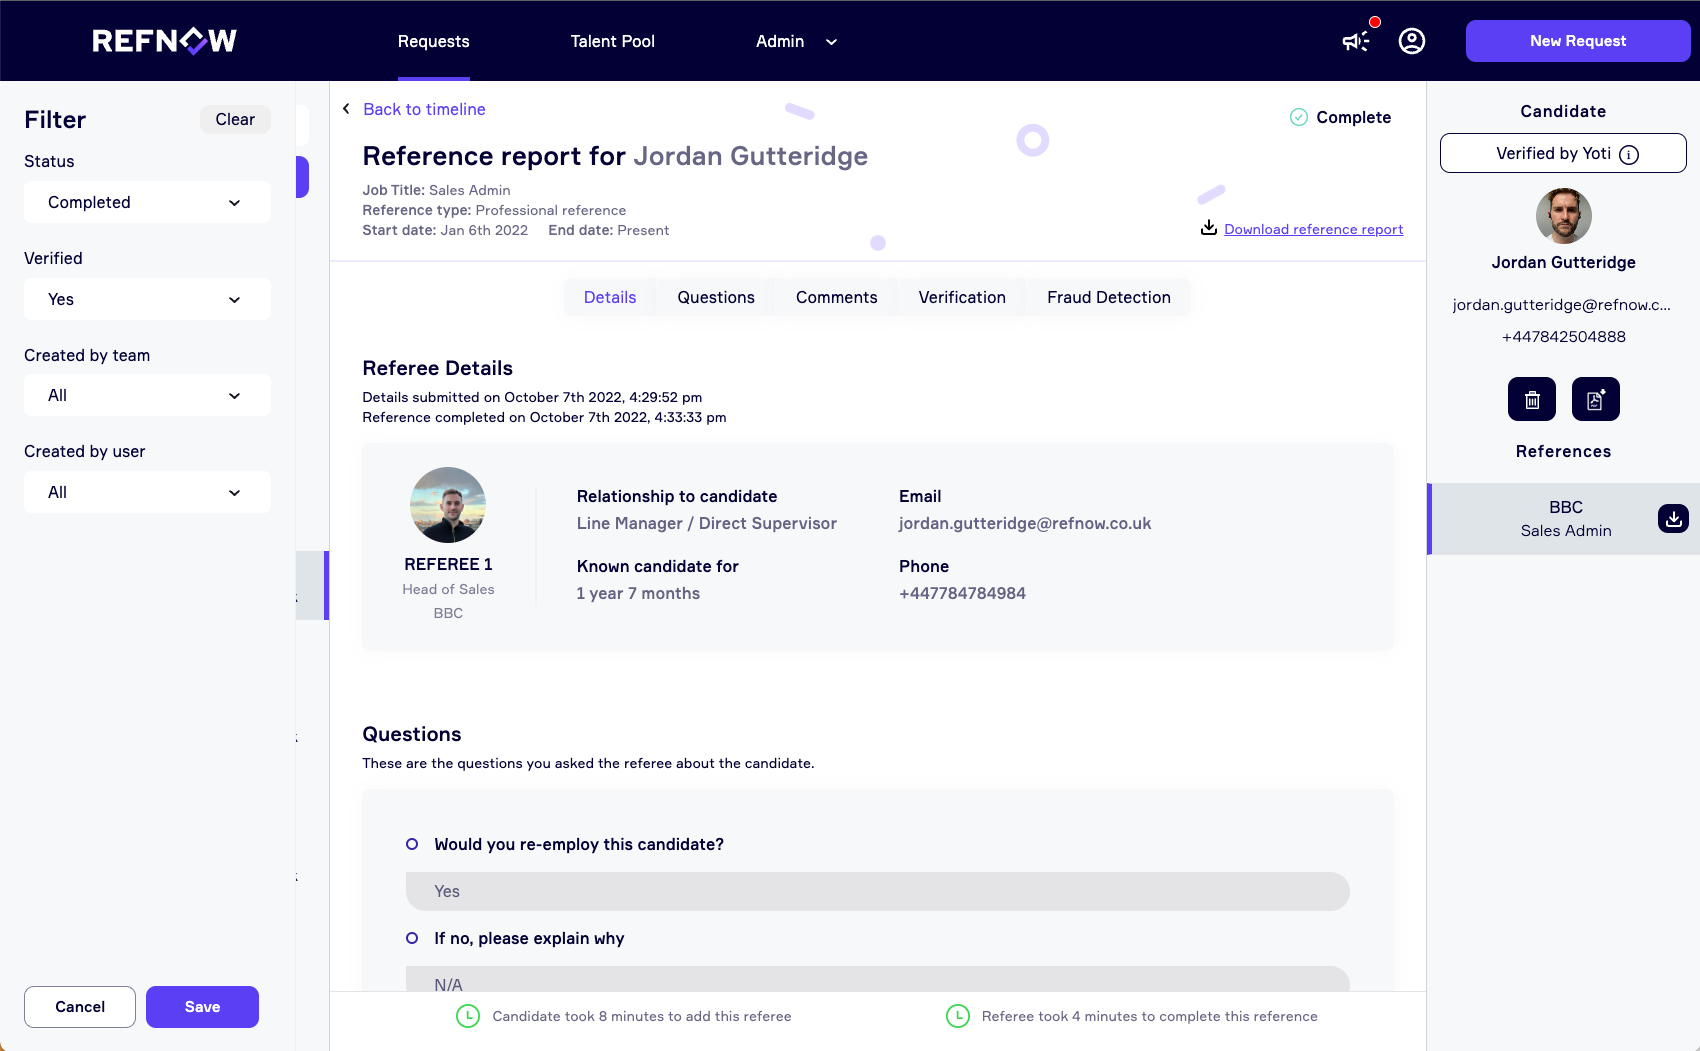The width and height of the screenshot is (1700, 1051).
Task: Click the download icon beside Download reference report
Action: (x=1208, y=228)
